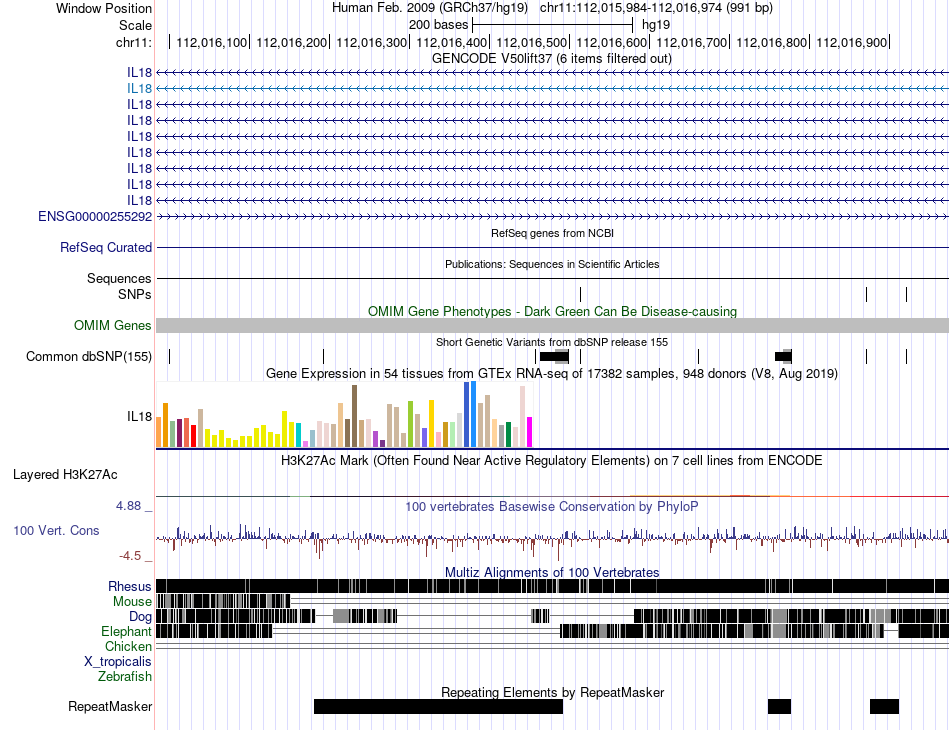This screenshot has width=950, height=730.
Task: Click the 112,016,500 ruler coordinate
Action: pos(531,42)
